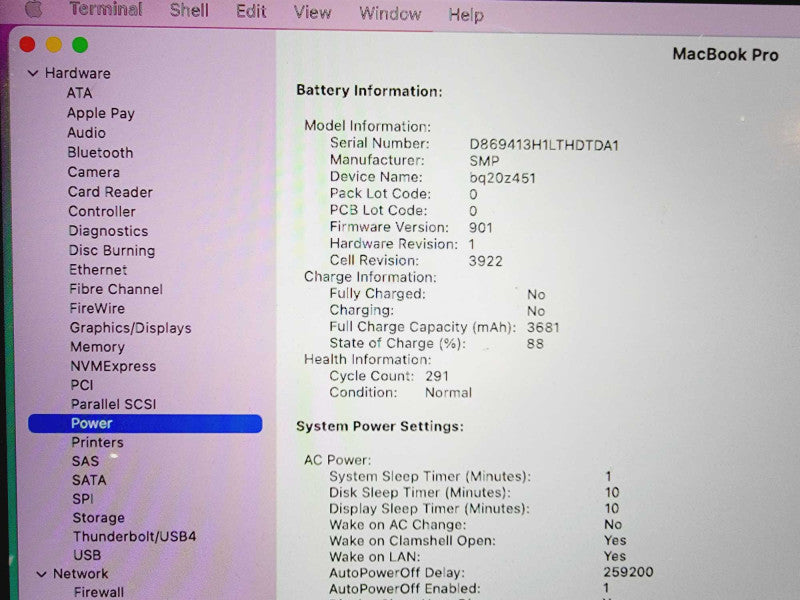Click cell revision value 3922

485,261
